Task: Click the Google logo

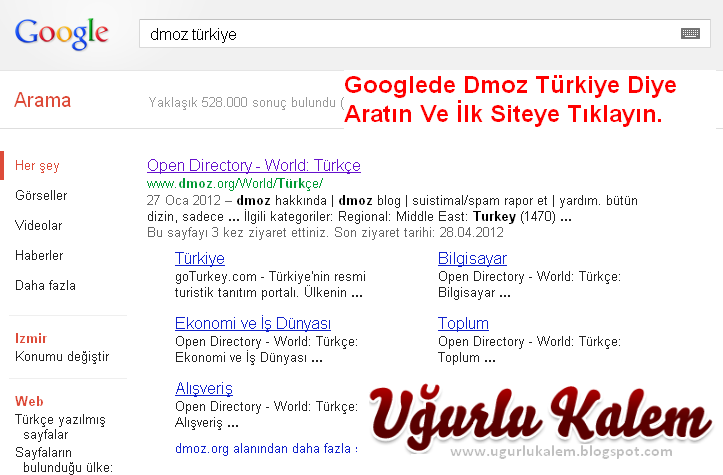Action: [62, 33]
